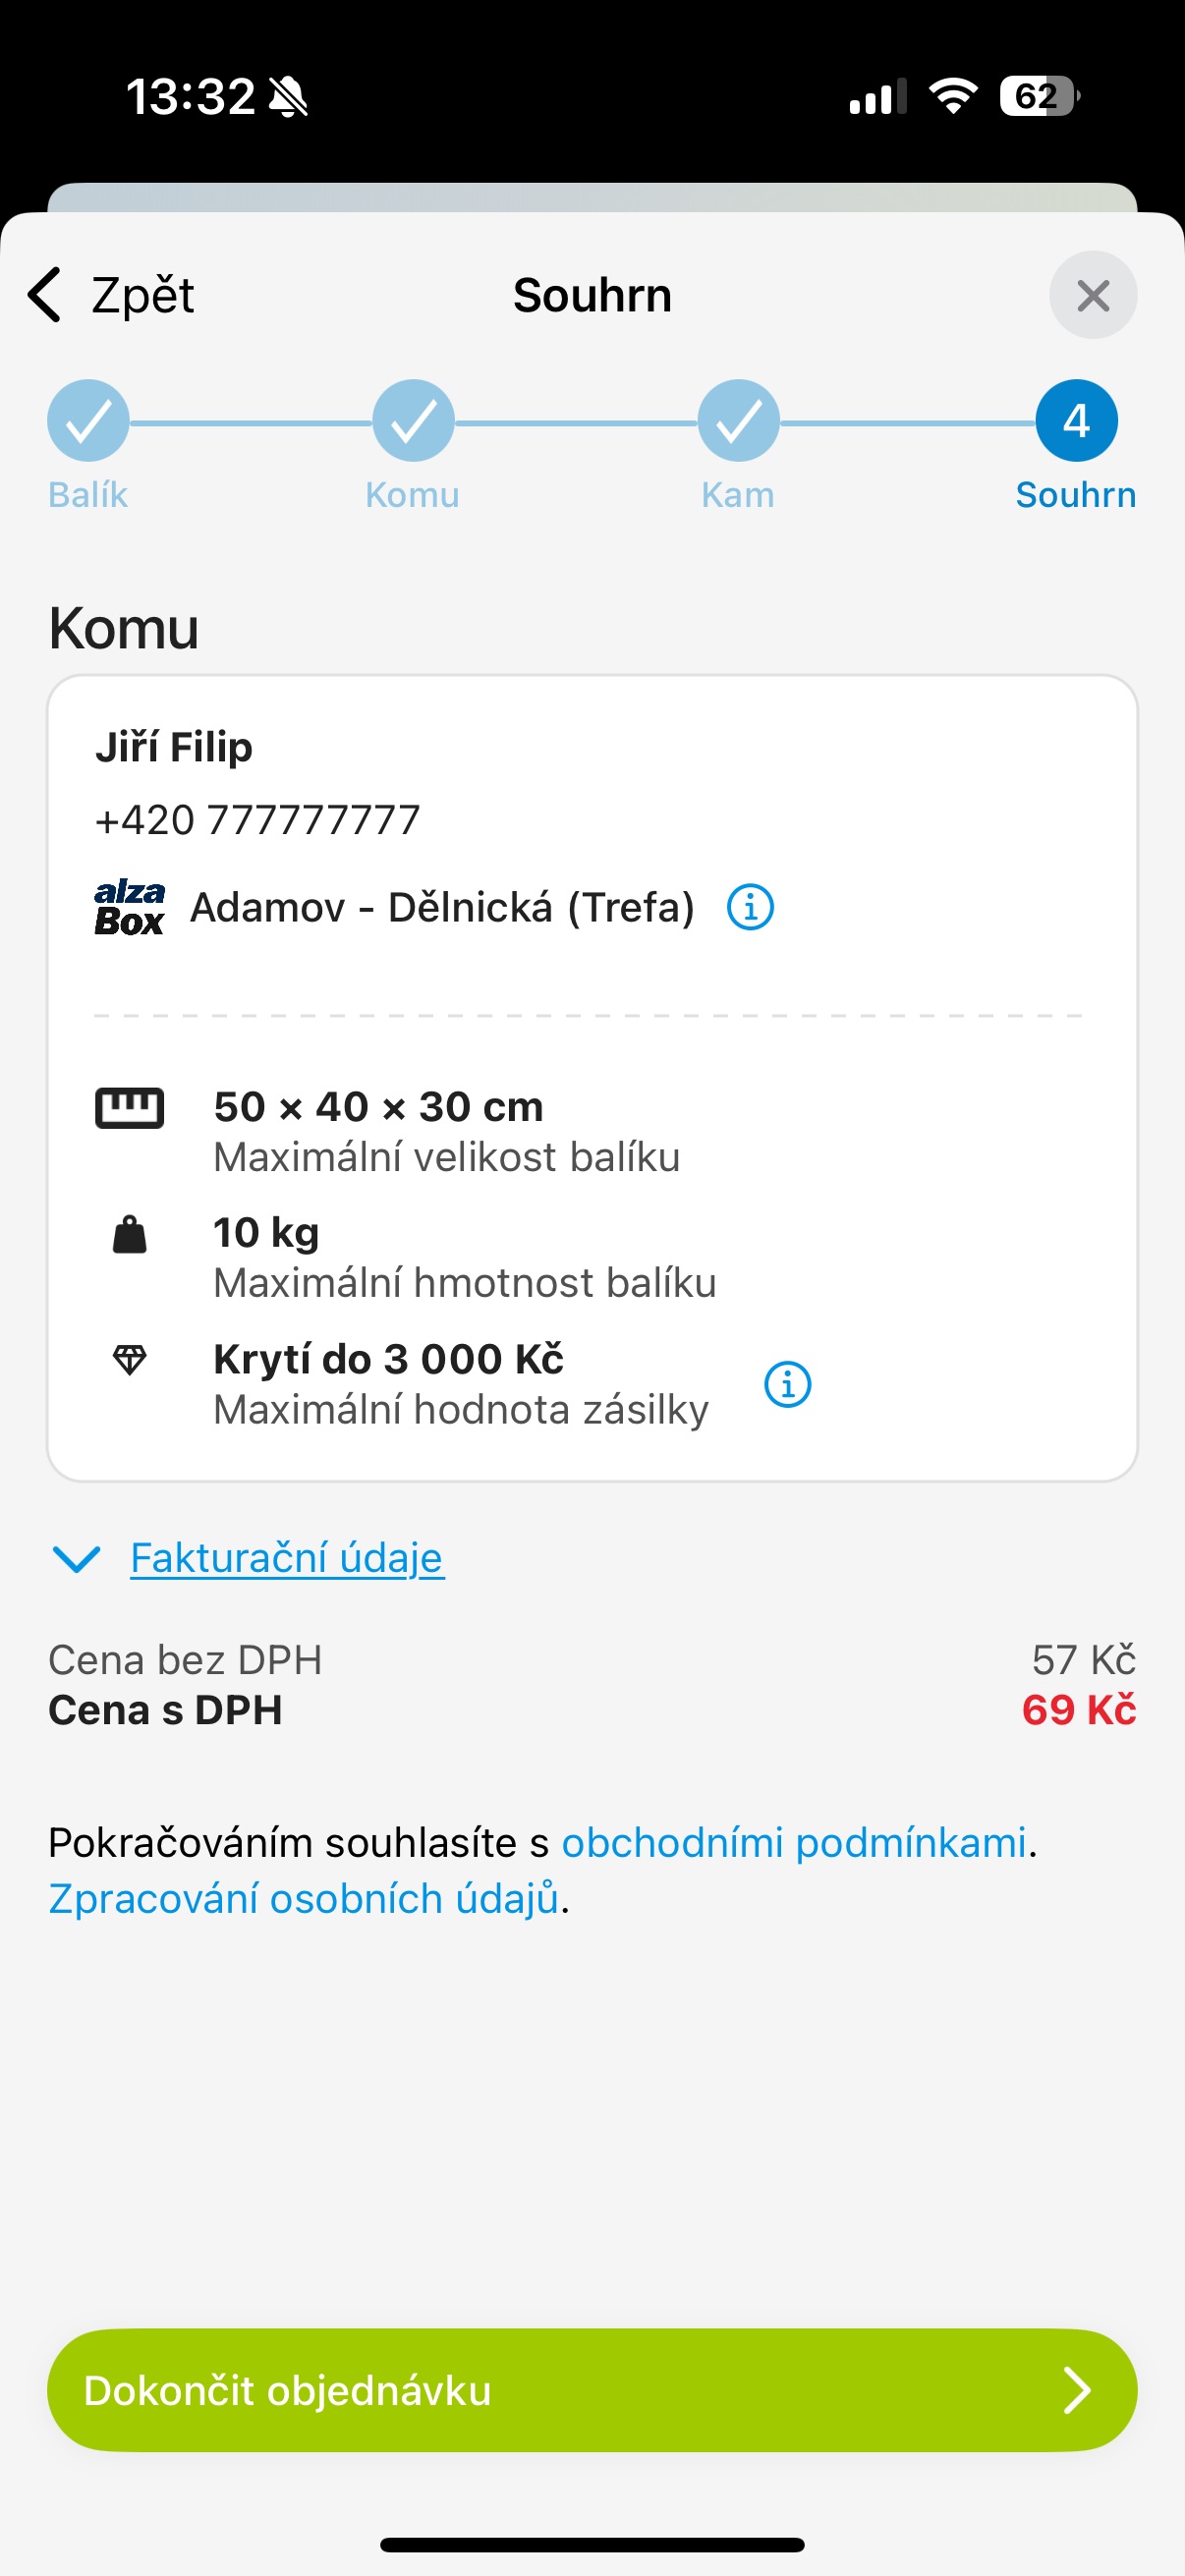
Task: Tap the AlzaBox logo icon
Action: click(129, 907)
